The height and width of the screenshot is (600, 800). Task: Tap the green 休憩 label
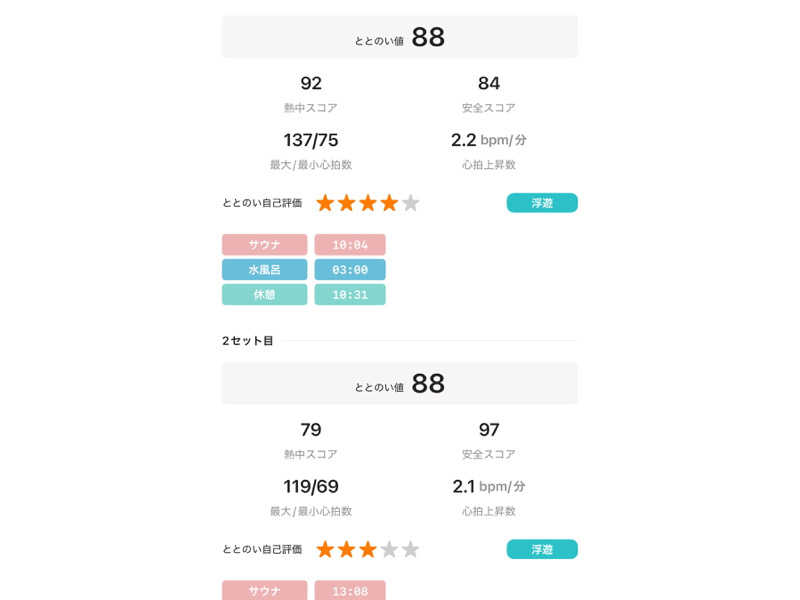[264, 294]
